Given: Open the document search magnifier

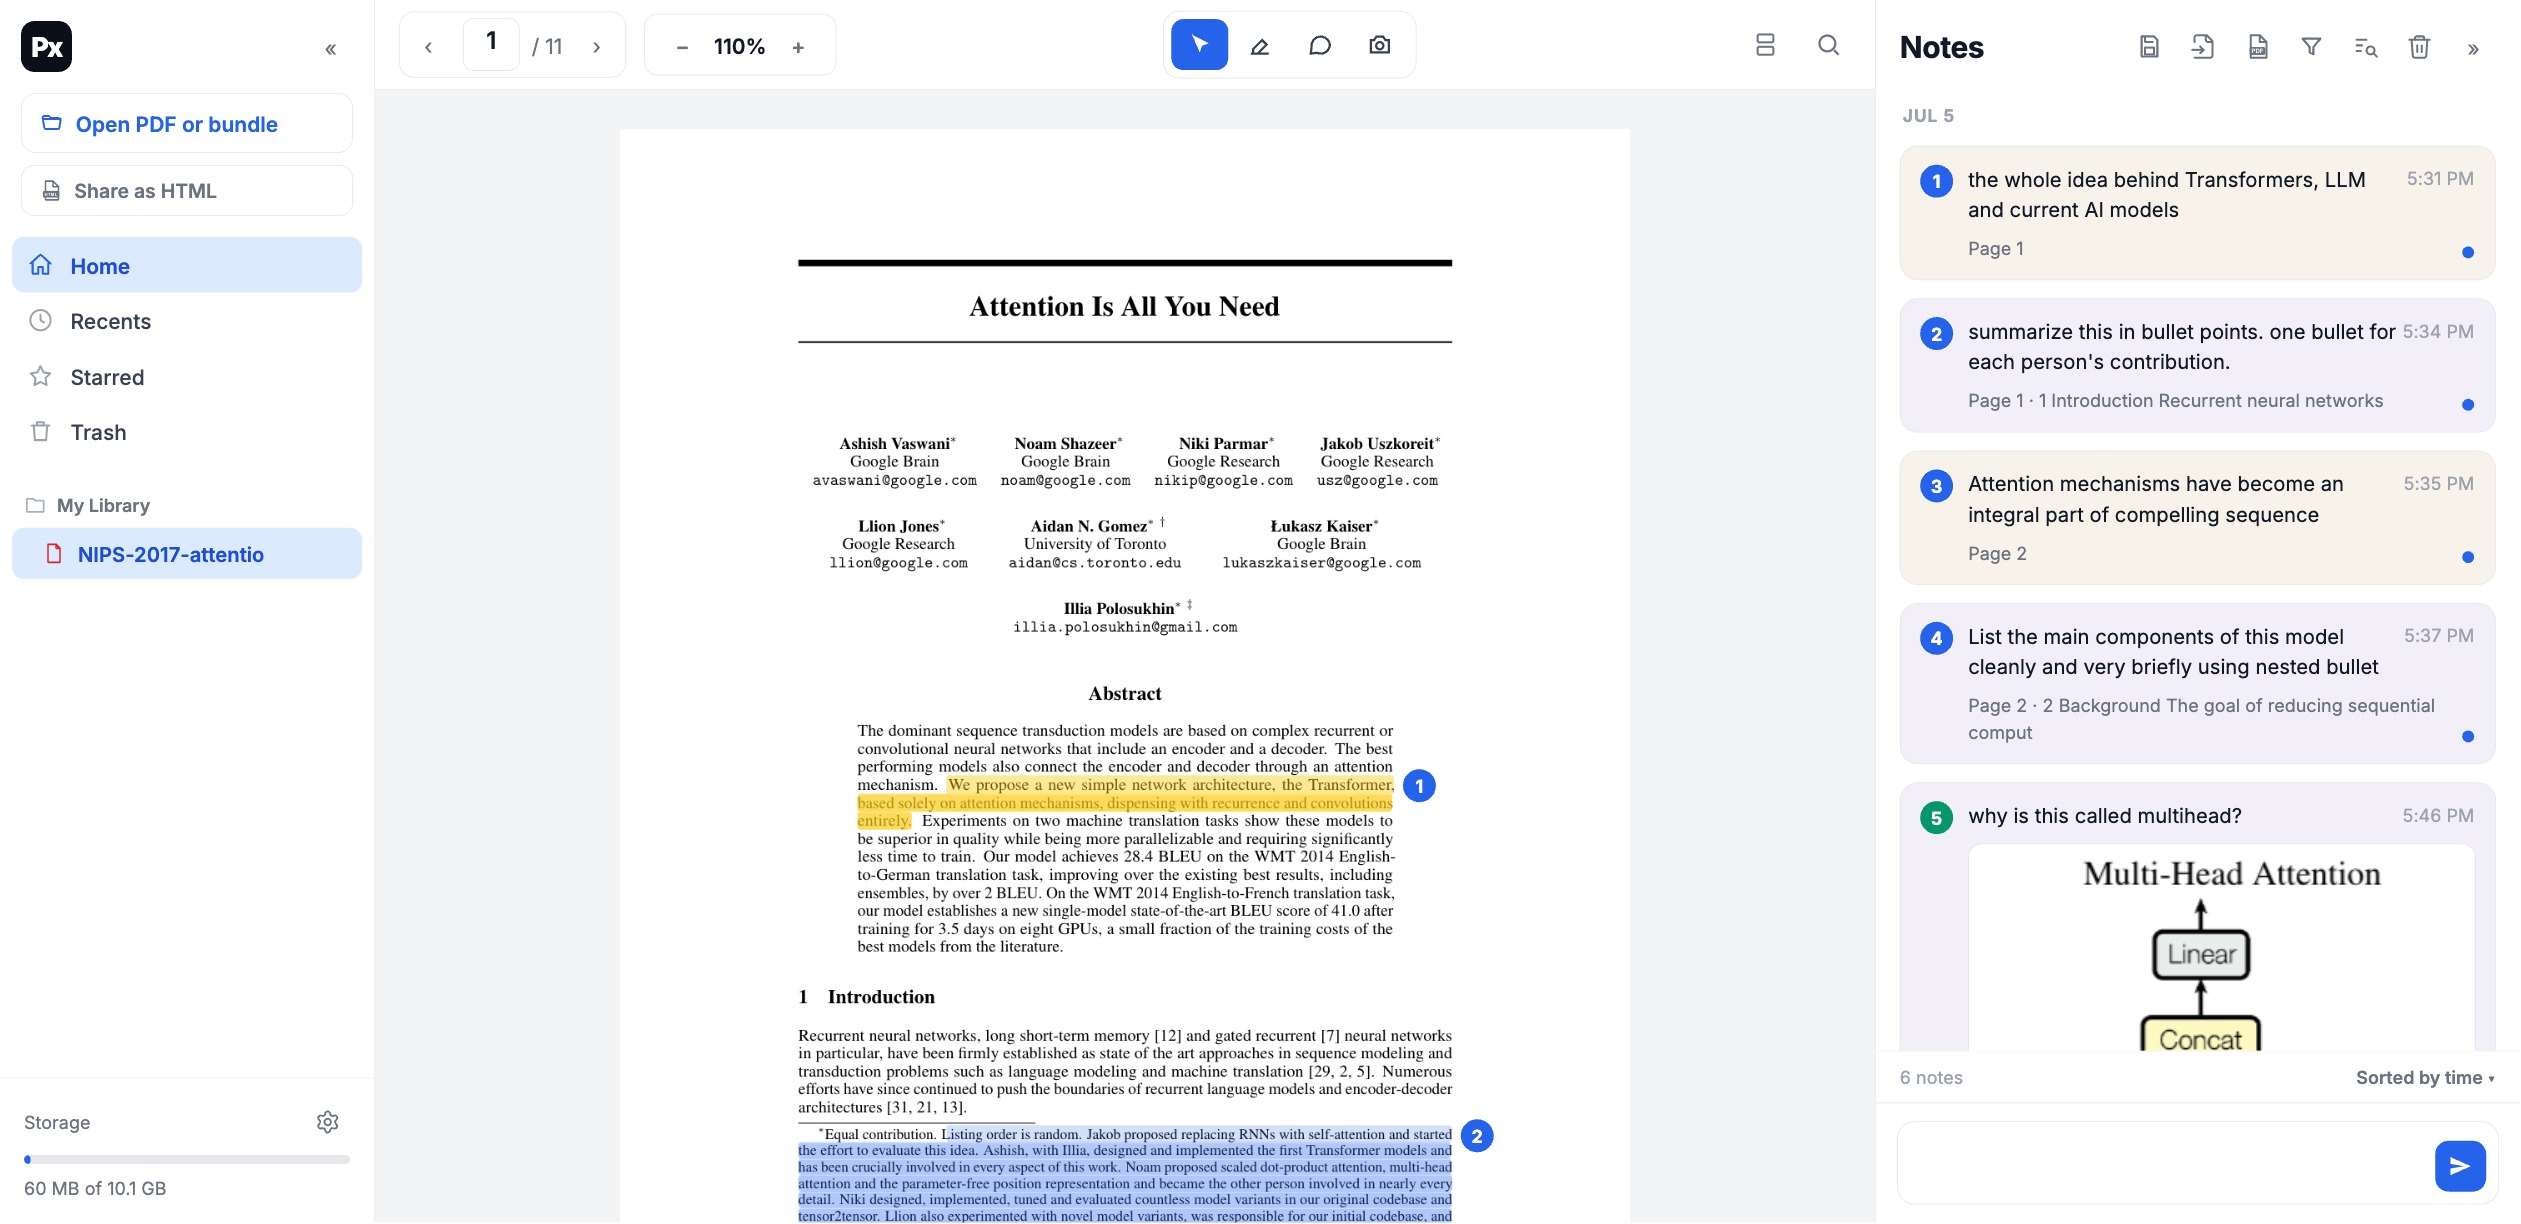Looking at the screenshot, I should 1828,46.
